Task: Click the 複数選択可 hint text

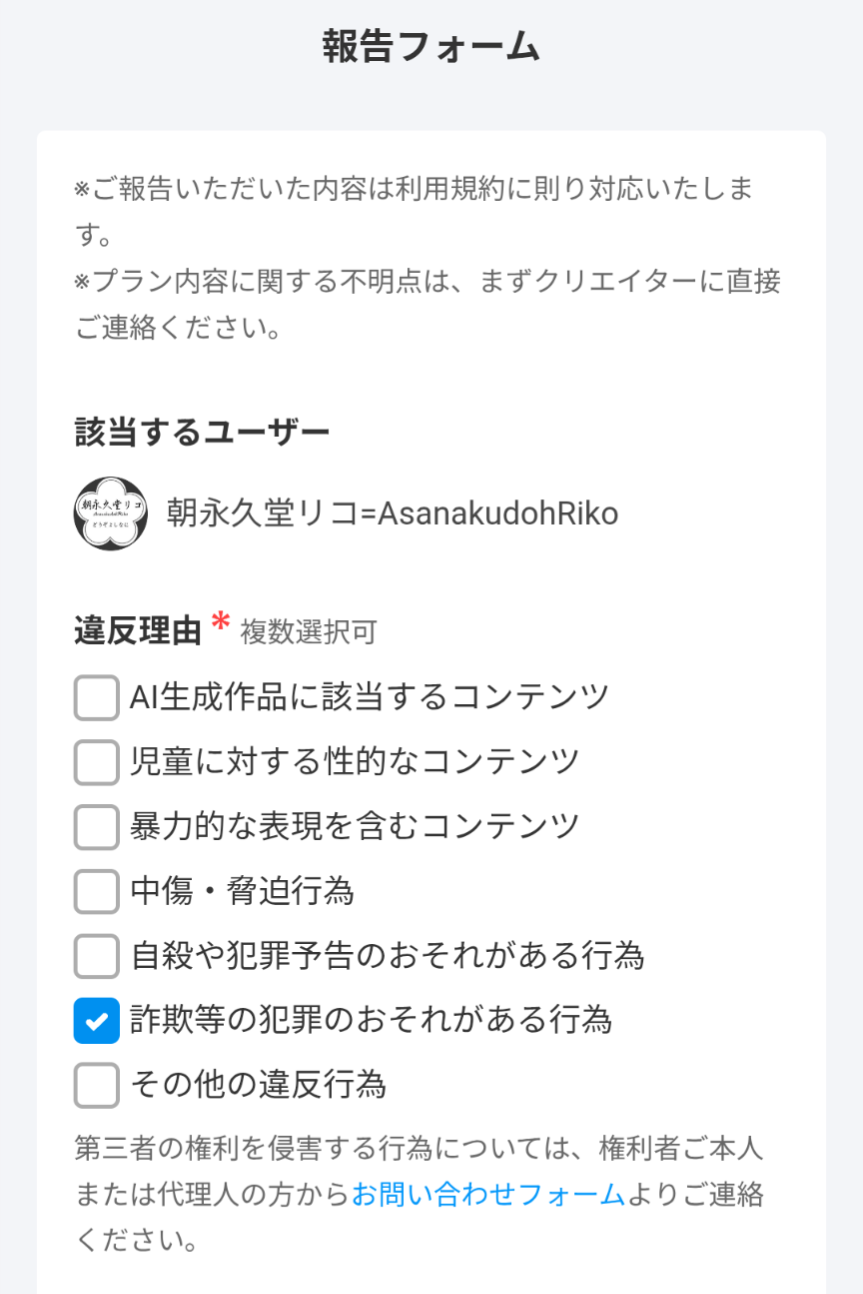Action: point(308,632)
